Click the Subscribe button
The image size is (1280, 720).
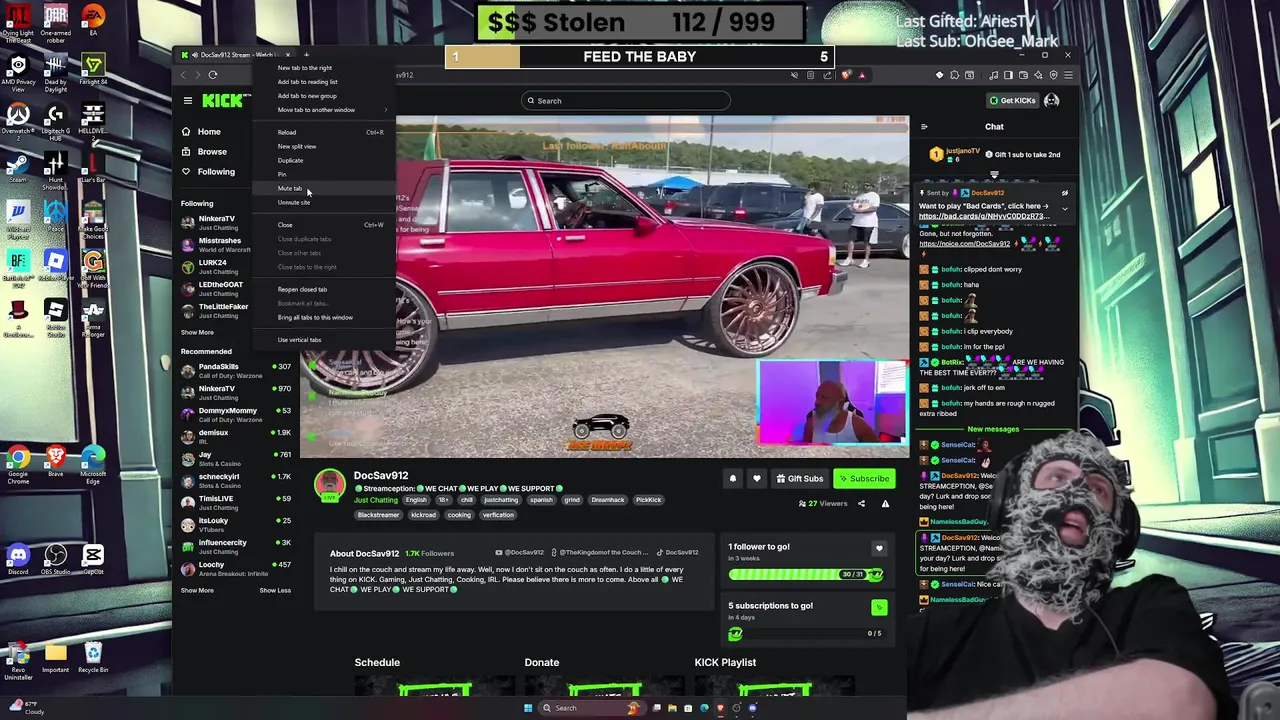[864, 479]
